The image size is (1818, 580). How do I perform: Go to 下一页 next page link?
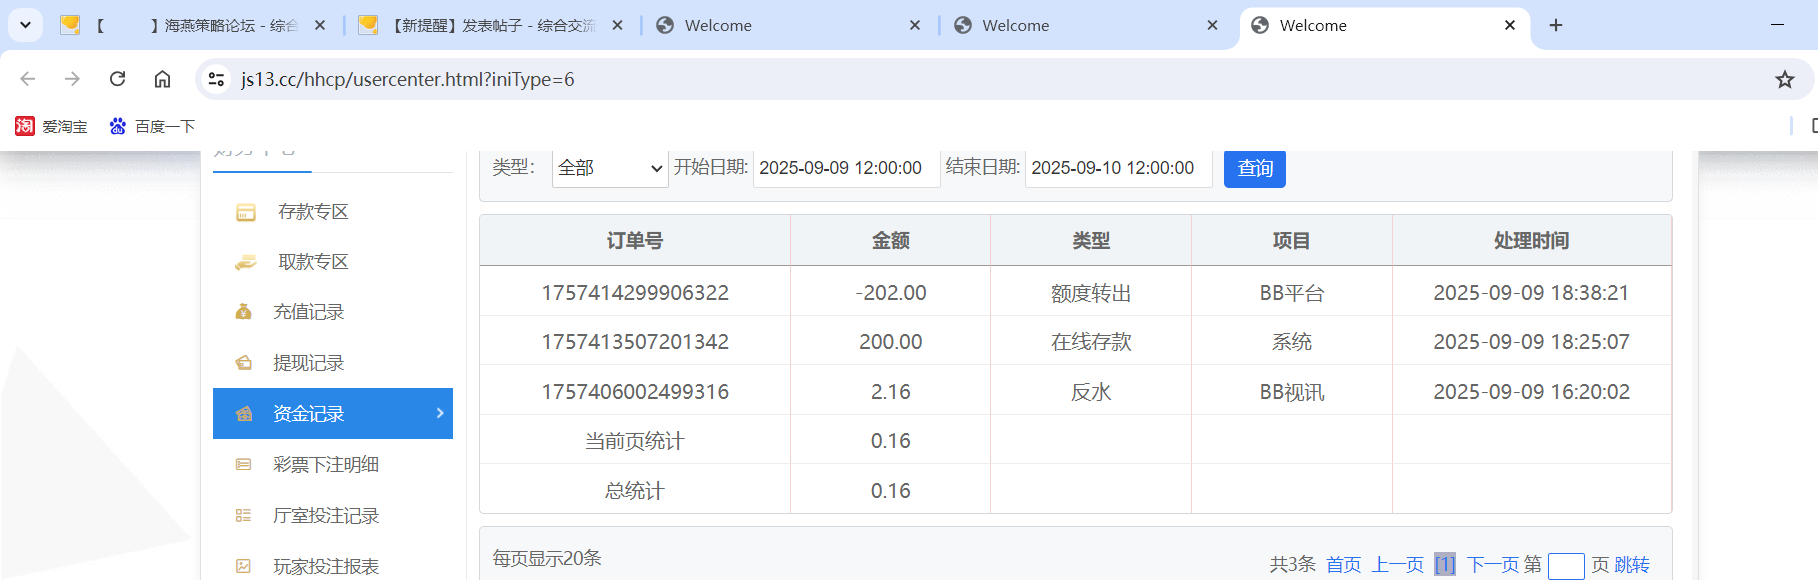coord(1492,565)
